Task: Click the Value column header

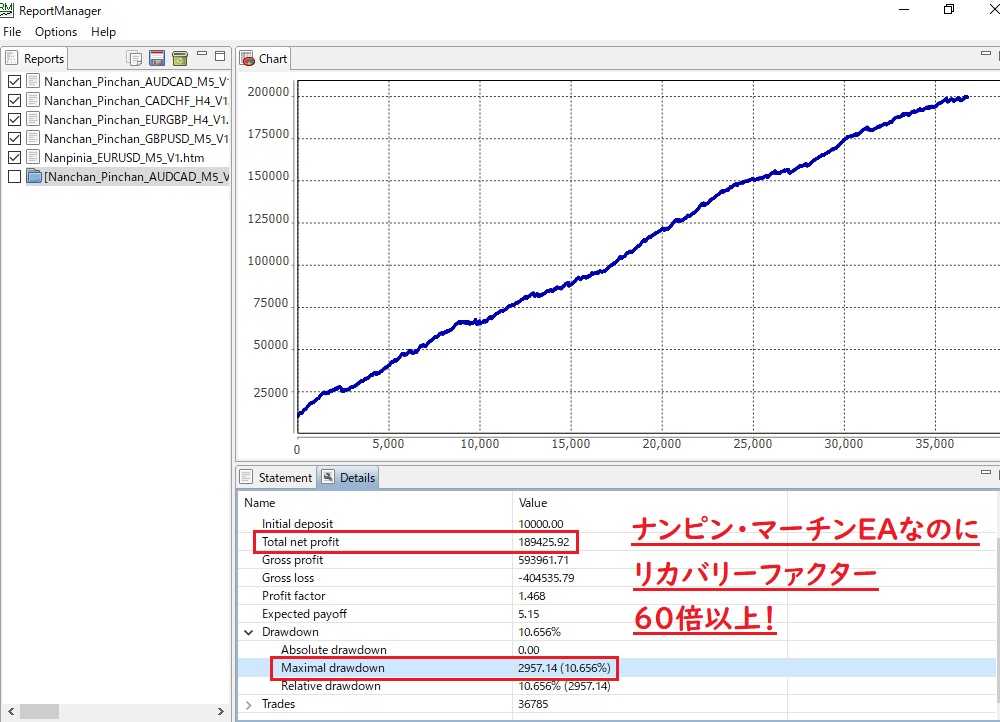Action: pyautogui.click(x=649, y=503)
